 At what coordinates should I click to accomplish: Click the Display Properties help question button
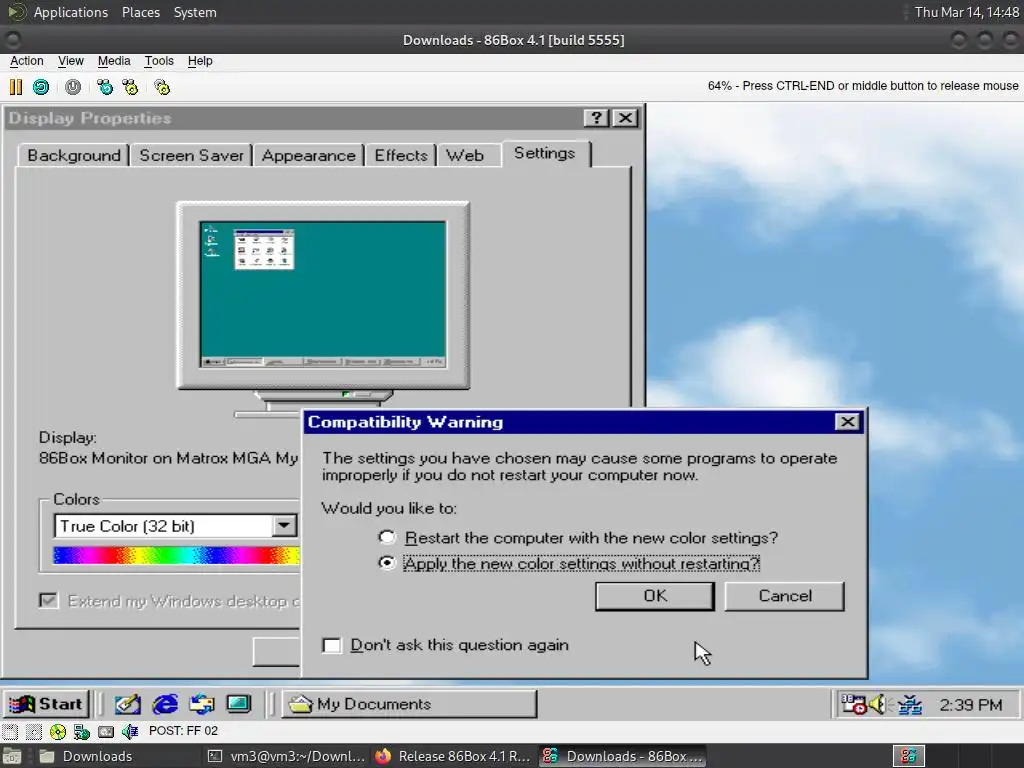click(596, 118)
